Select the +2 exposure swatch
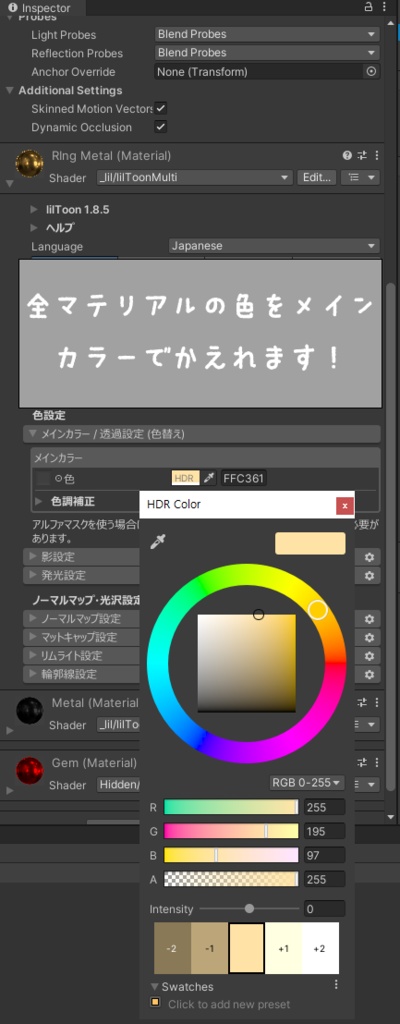This screenshot has height=1024, width=400. click(320, 948)
